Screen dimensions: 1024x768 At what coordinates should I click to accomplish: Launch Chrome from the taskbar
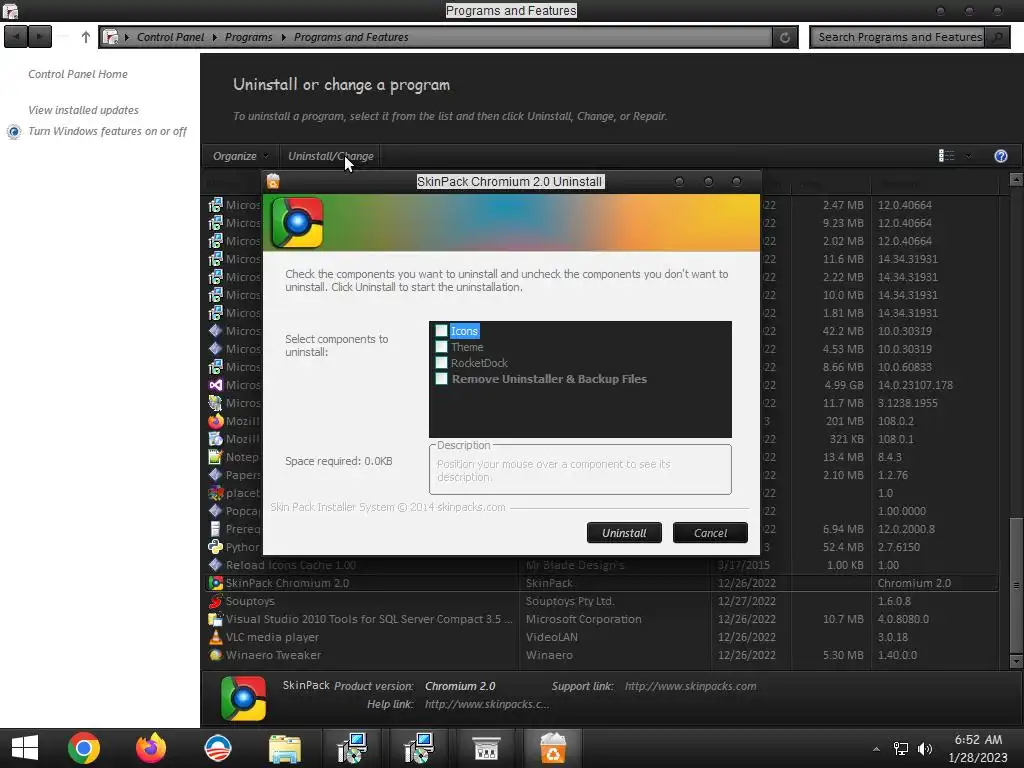pos(84,748)
